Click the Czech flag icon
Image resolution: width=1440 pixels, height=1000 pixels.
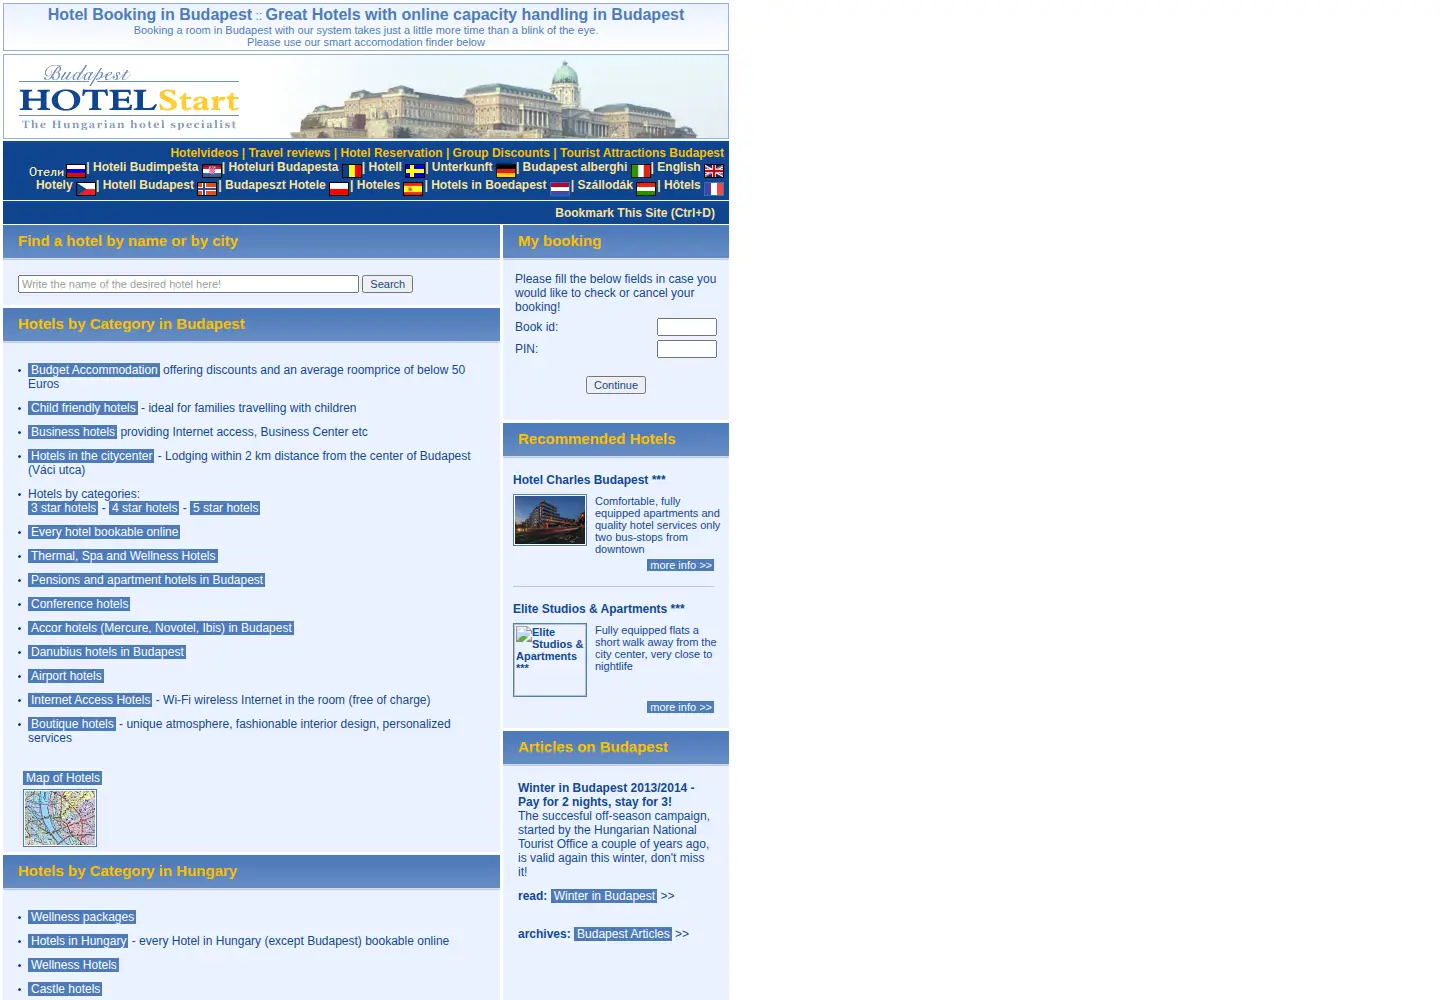(86, 189)
